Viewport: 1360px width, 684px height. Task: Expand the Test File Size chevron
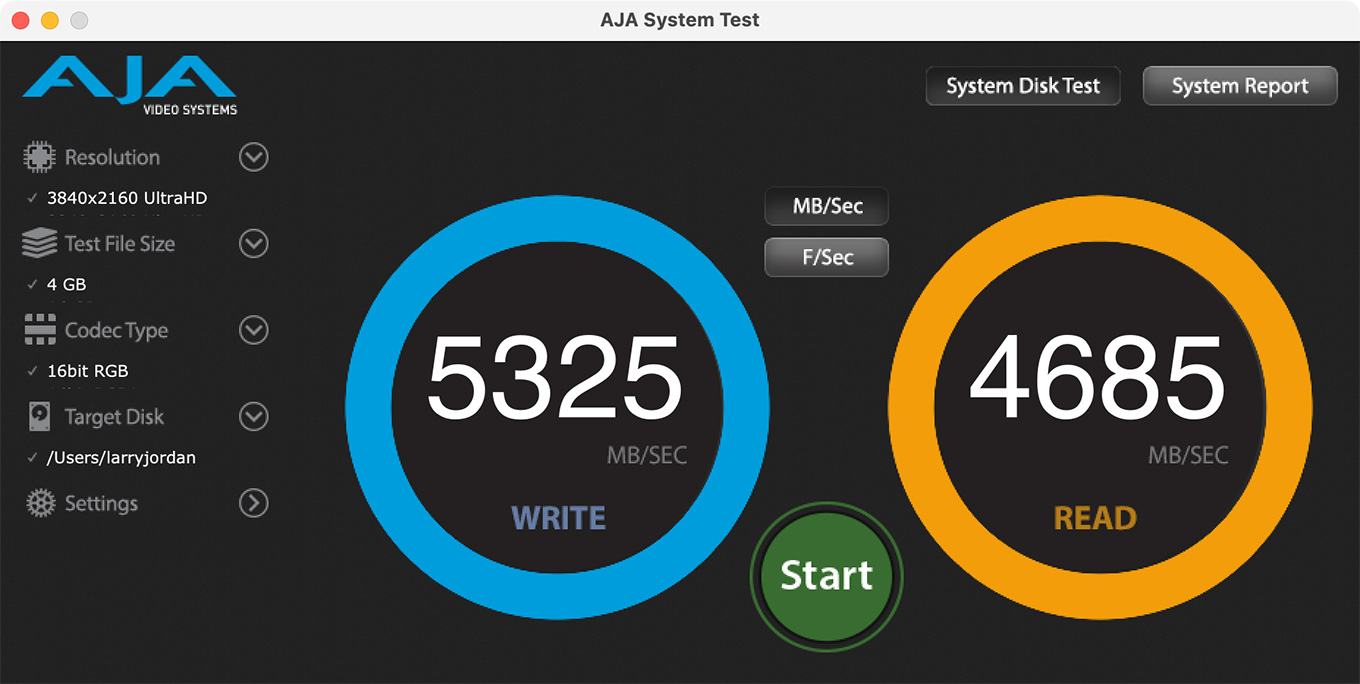coord(254,243)
